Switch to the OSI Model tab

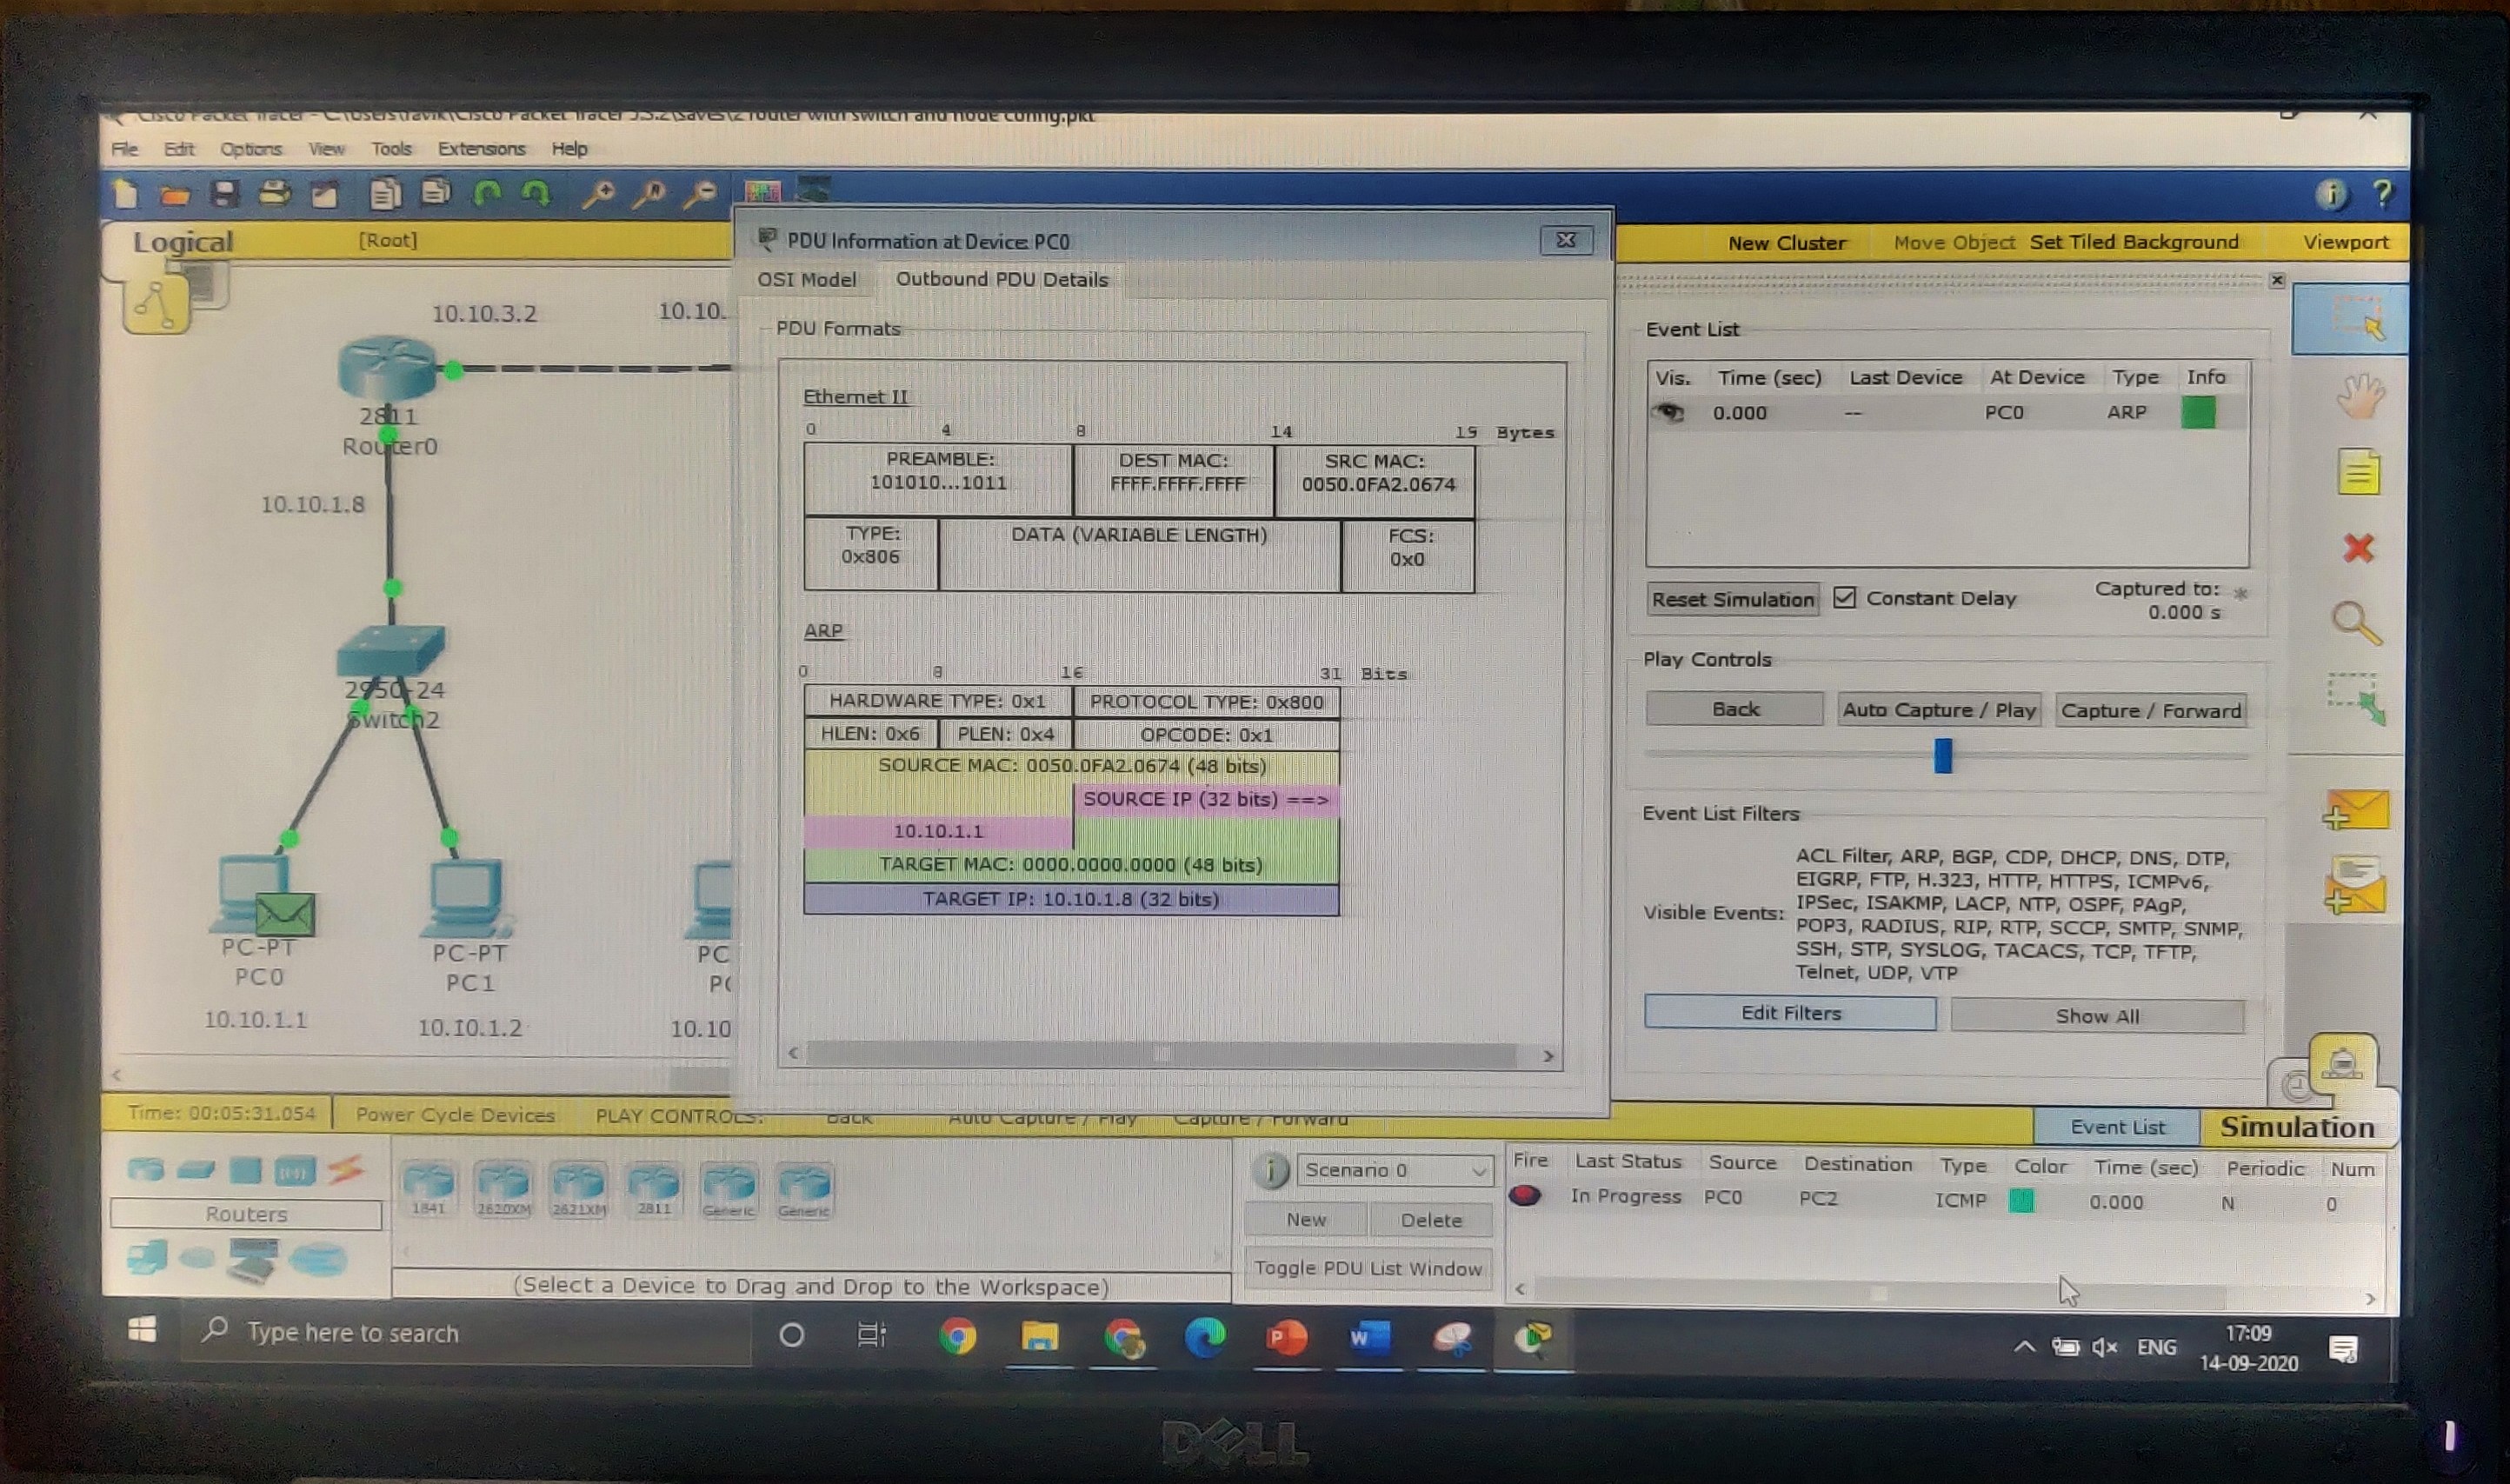click(806, 279)
